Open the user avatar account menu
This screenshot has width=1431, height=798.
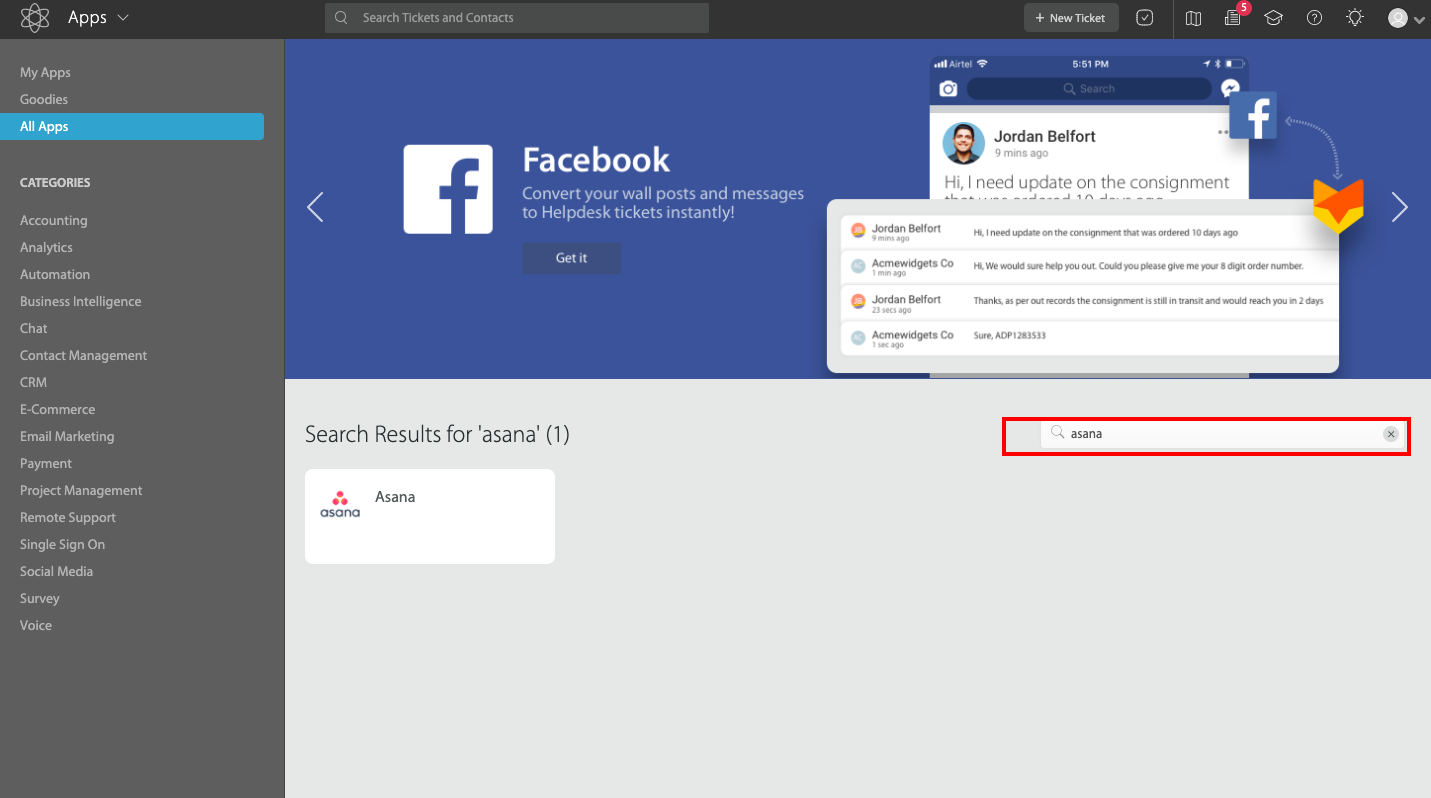pyautogui.click(x=1406, y=18)
